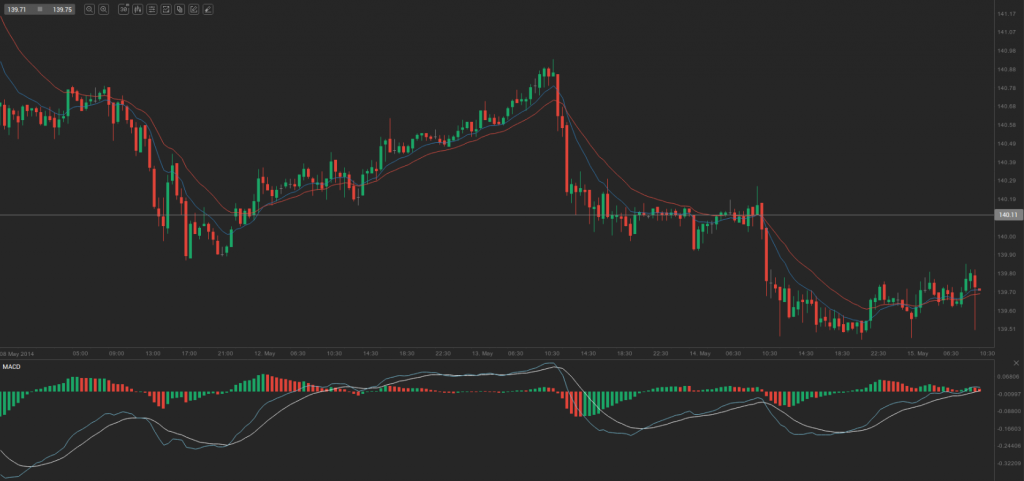Viewport: 1024px width, 481px height.
Task: Change the candlestick chart type
Action: click(138, 10)
